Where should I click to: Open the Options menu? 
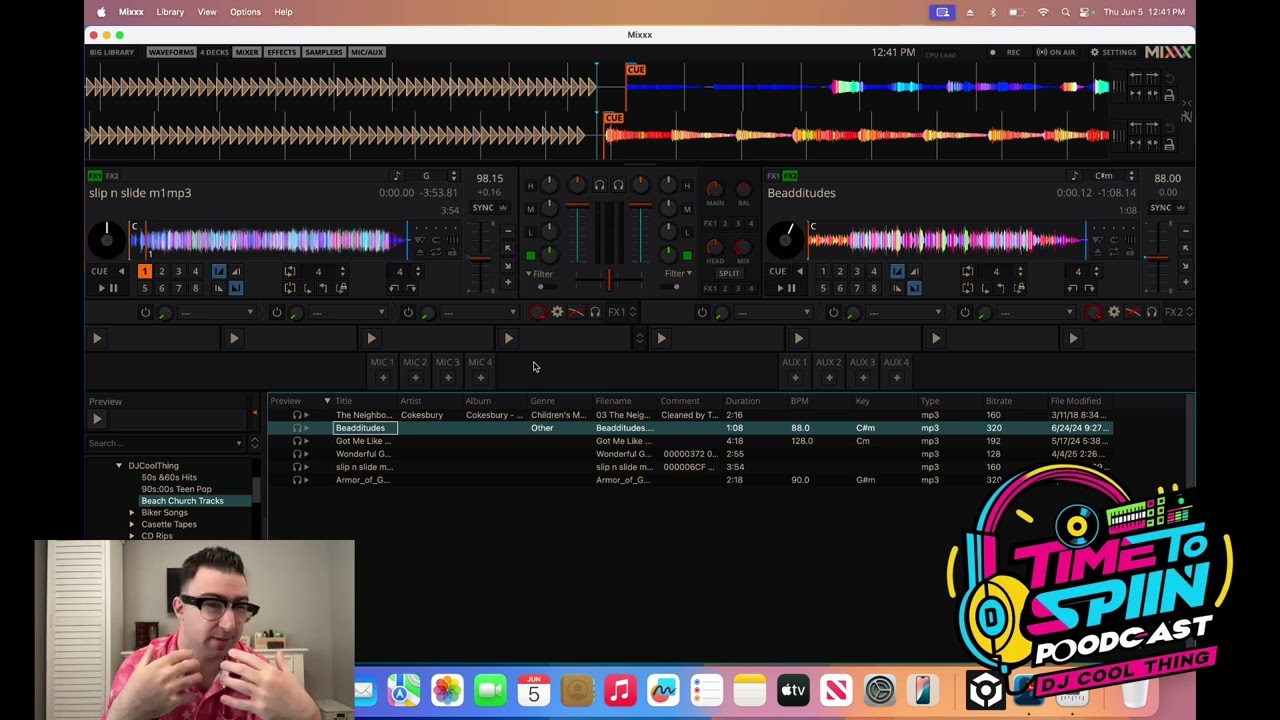245,12
